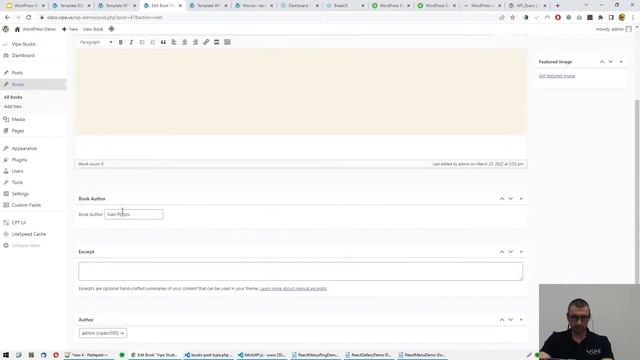Insert a blockquote in the editor

[x=163, y=42]
